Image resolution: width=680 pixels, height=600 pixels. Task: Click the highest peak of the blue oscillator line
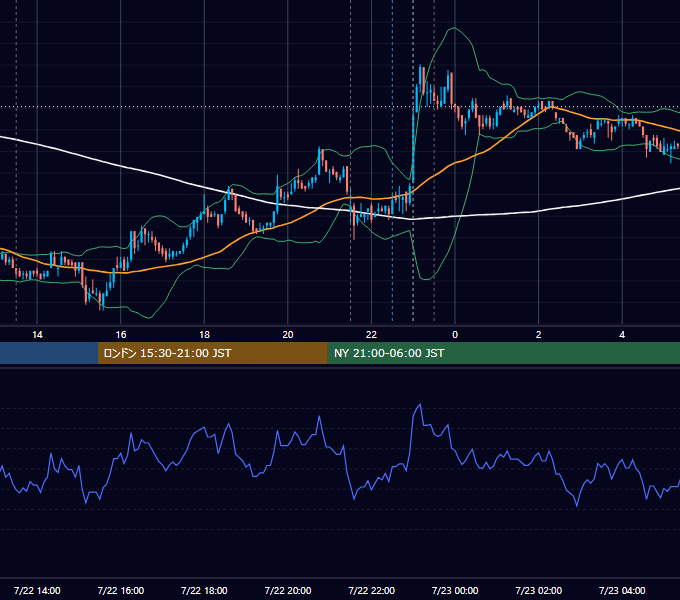(420, 404)
